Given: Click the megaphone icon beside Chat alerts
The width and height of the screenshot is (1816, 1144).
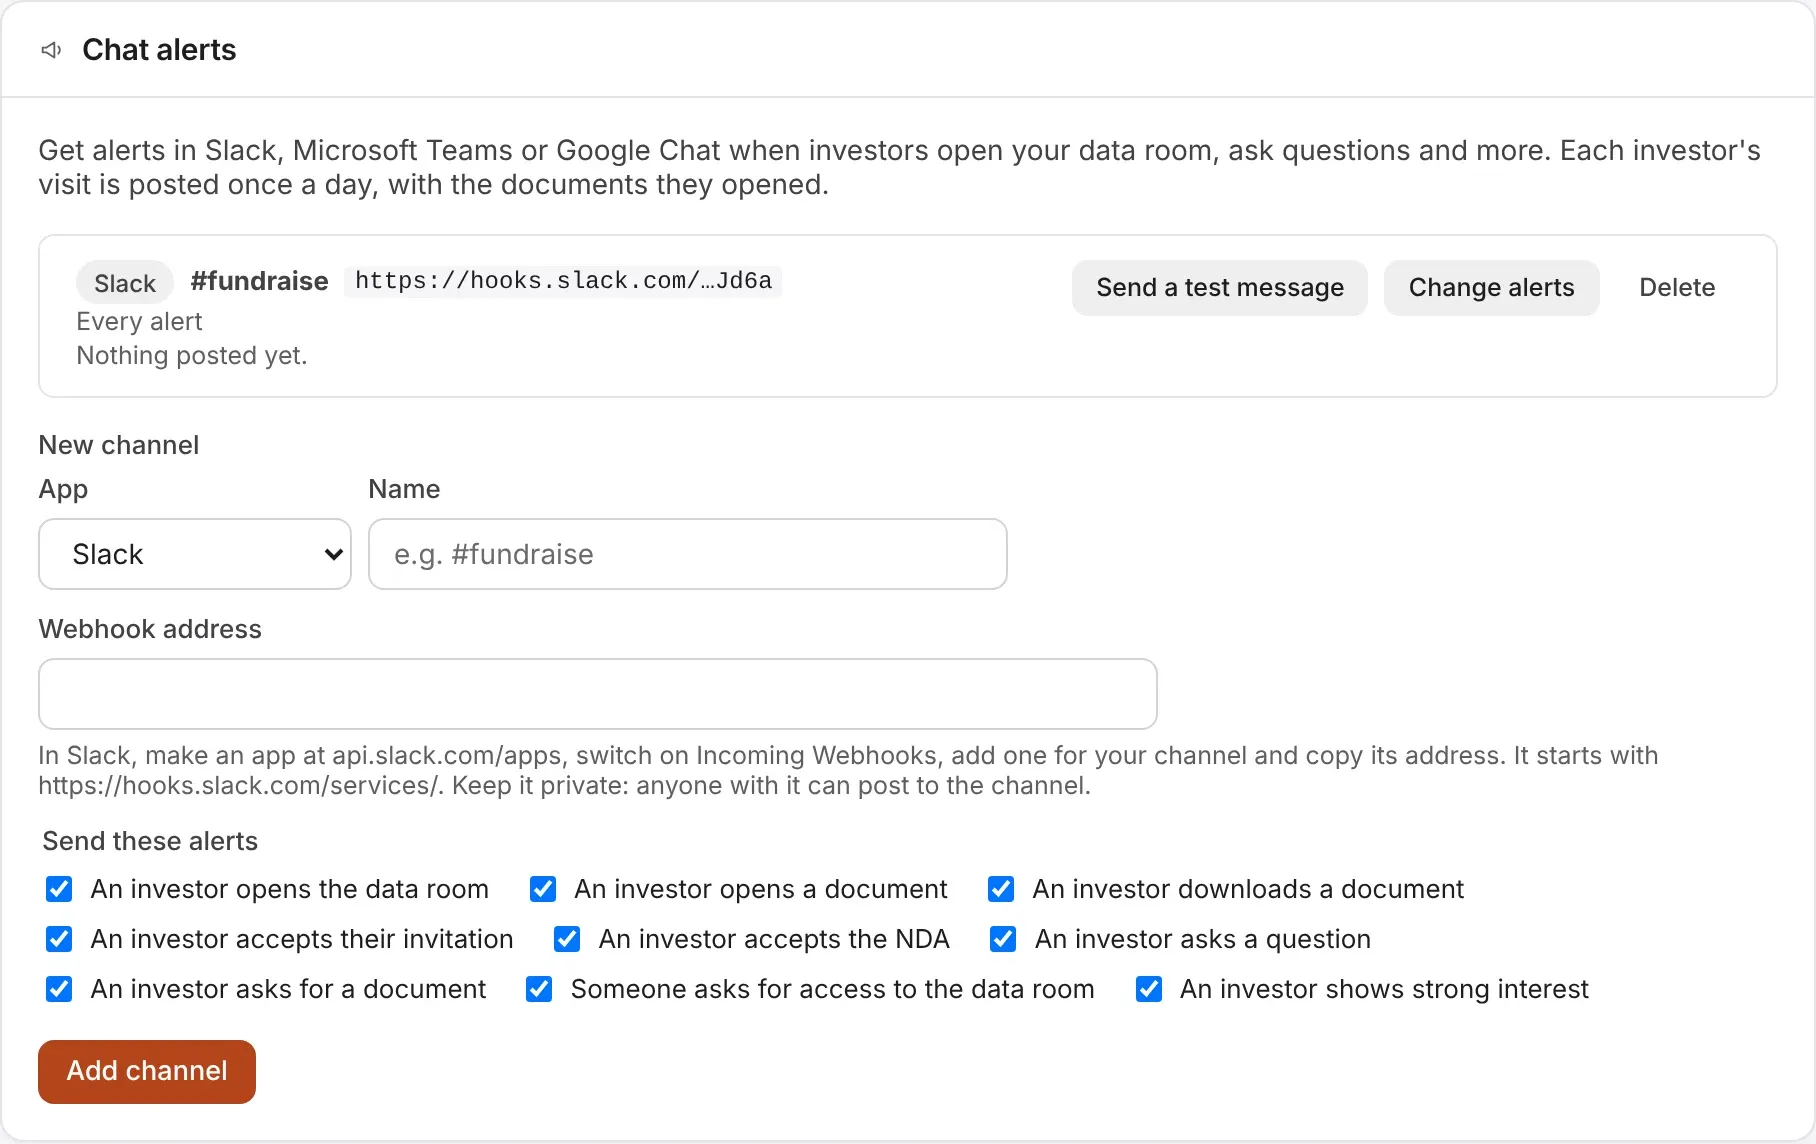Looking at the screenshot, I should click(51, 50).
